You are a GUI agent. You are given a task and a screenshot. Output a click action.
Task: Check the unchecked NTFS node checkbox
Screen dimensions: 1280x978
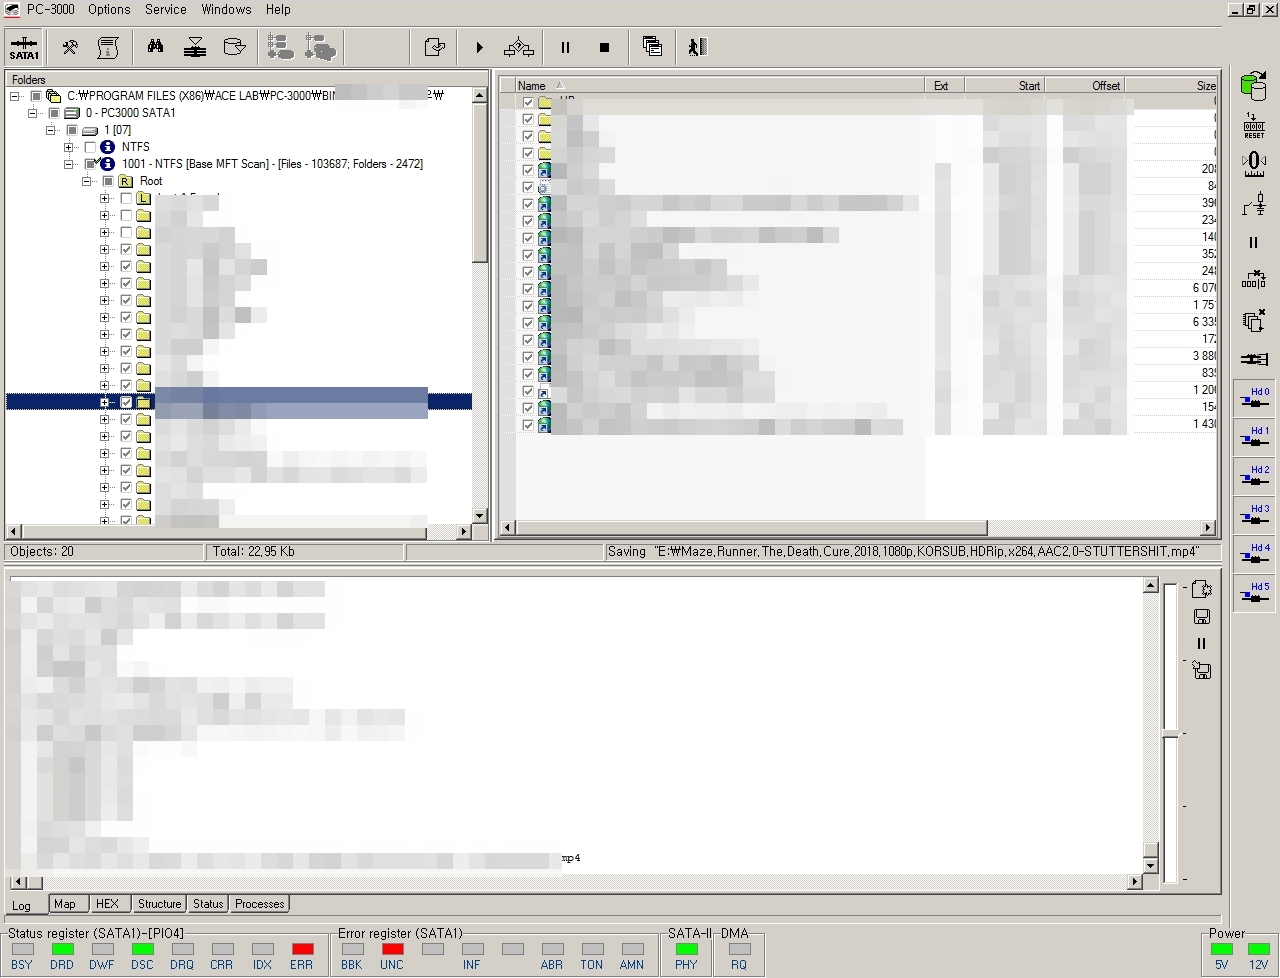tap(90, 147)
